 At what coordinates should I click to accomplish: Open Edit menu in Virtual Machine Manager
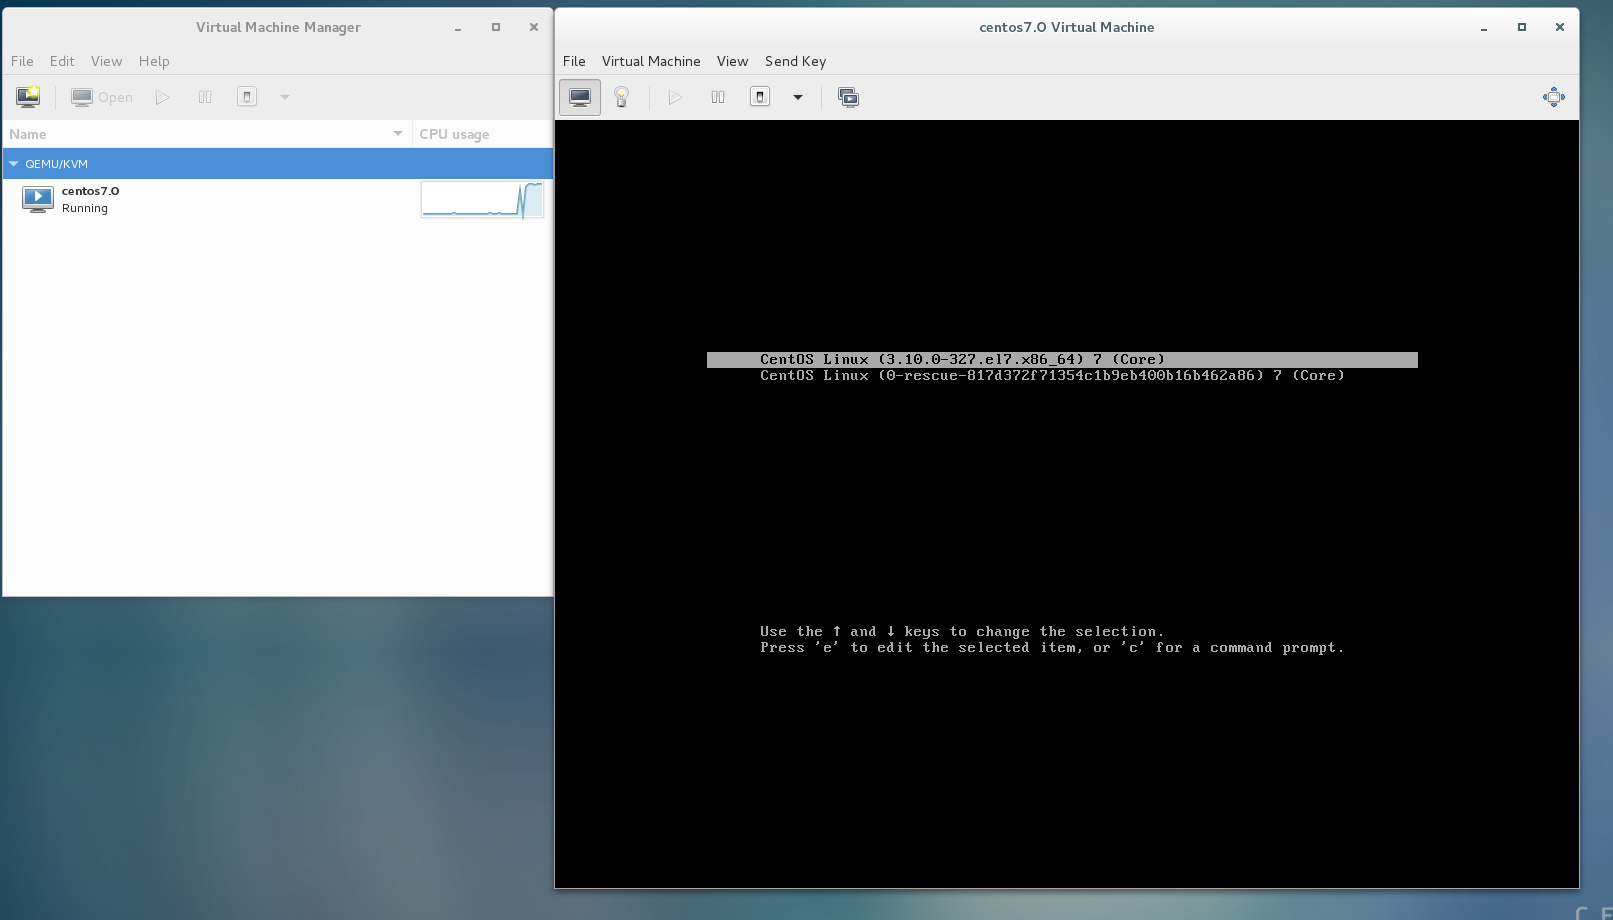[62, 61]
